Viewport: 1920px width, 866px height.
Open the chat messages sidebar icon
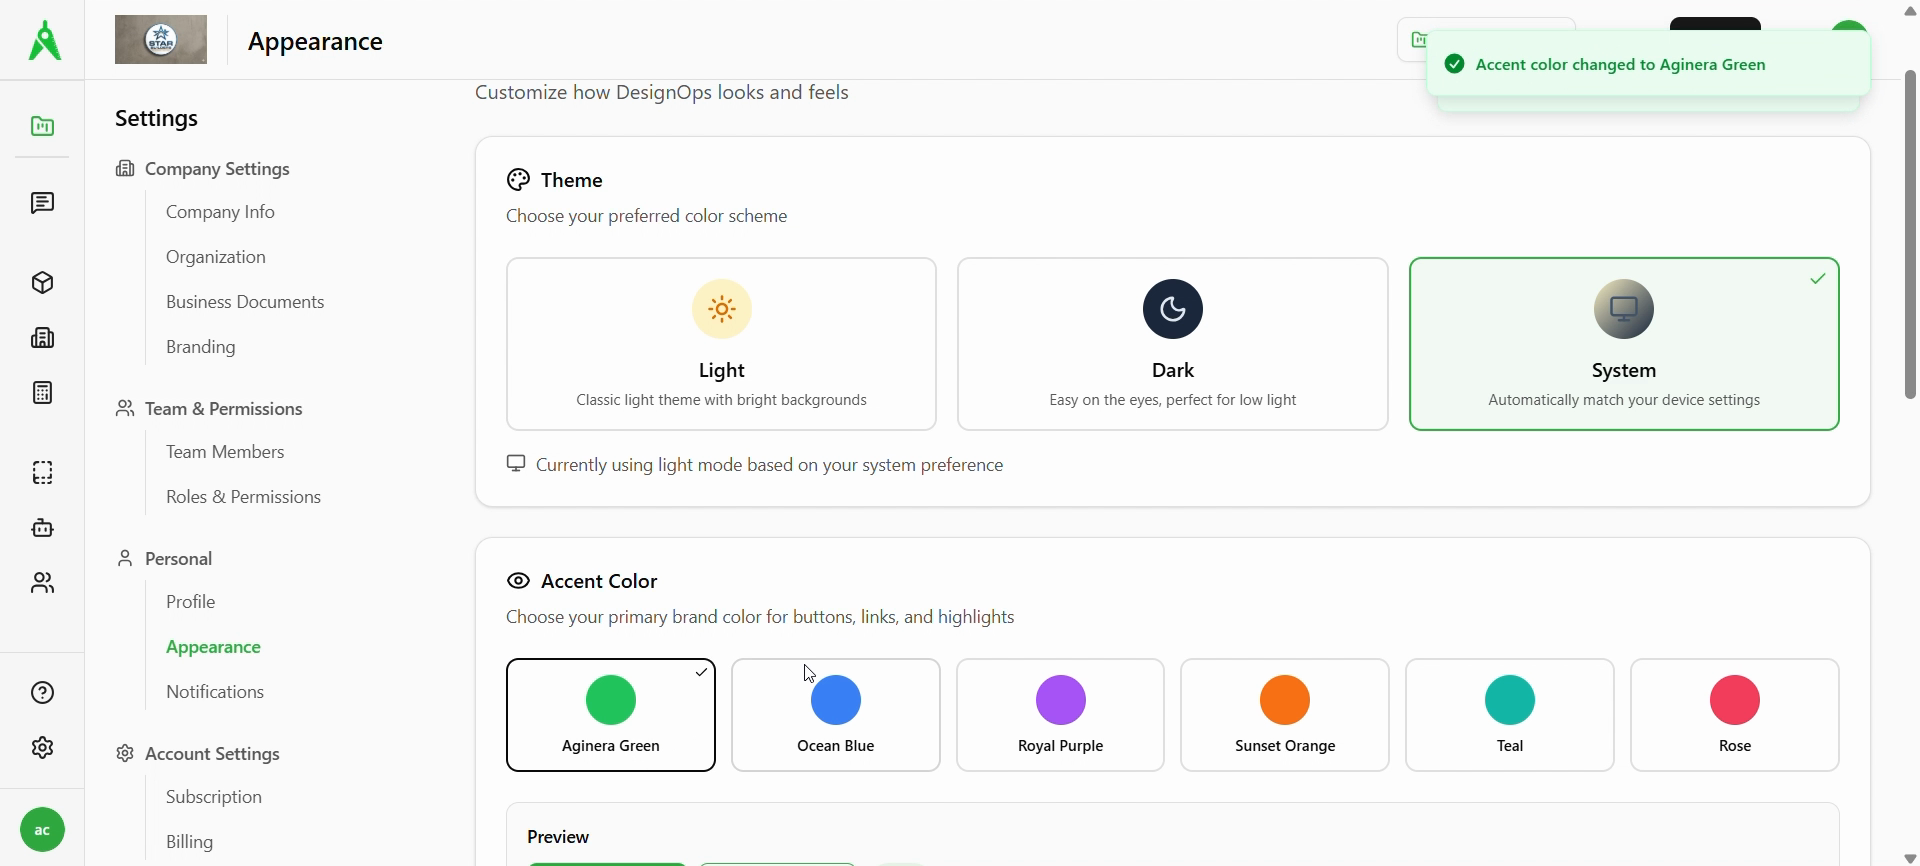(42, 204)
